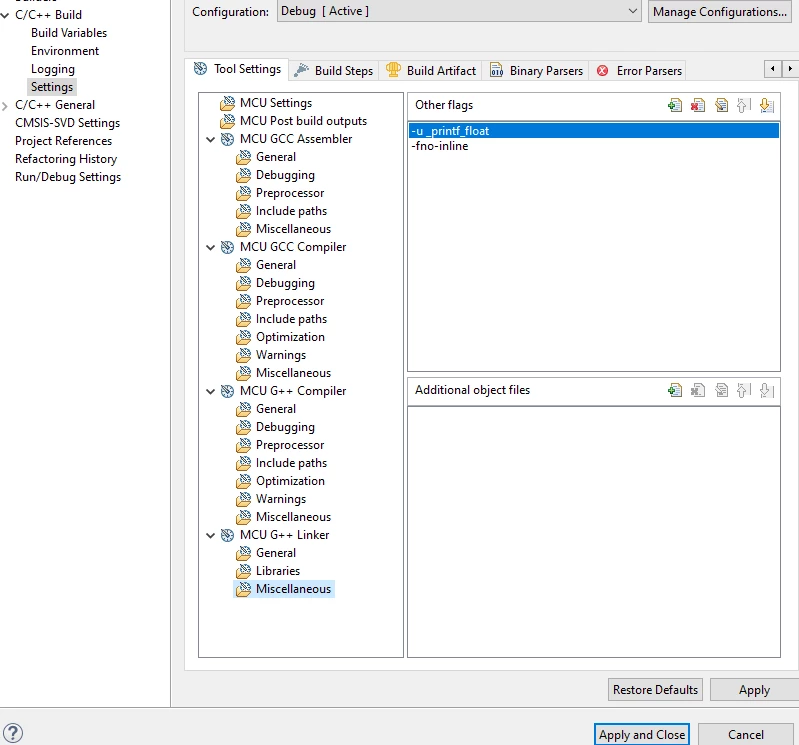This screenshot has height=745, width=799.
Task: Open Debugging under MCU GCC Assembler
Action: 285,175
